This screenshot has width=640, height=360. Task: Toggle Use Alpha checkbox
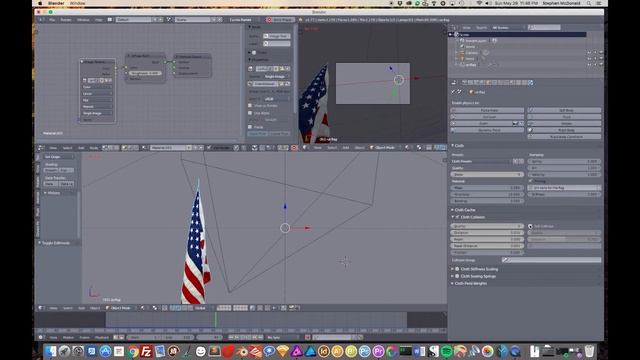click(250, 113)
